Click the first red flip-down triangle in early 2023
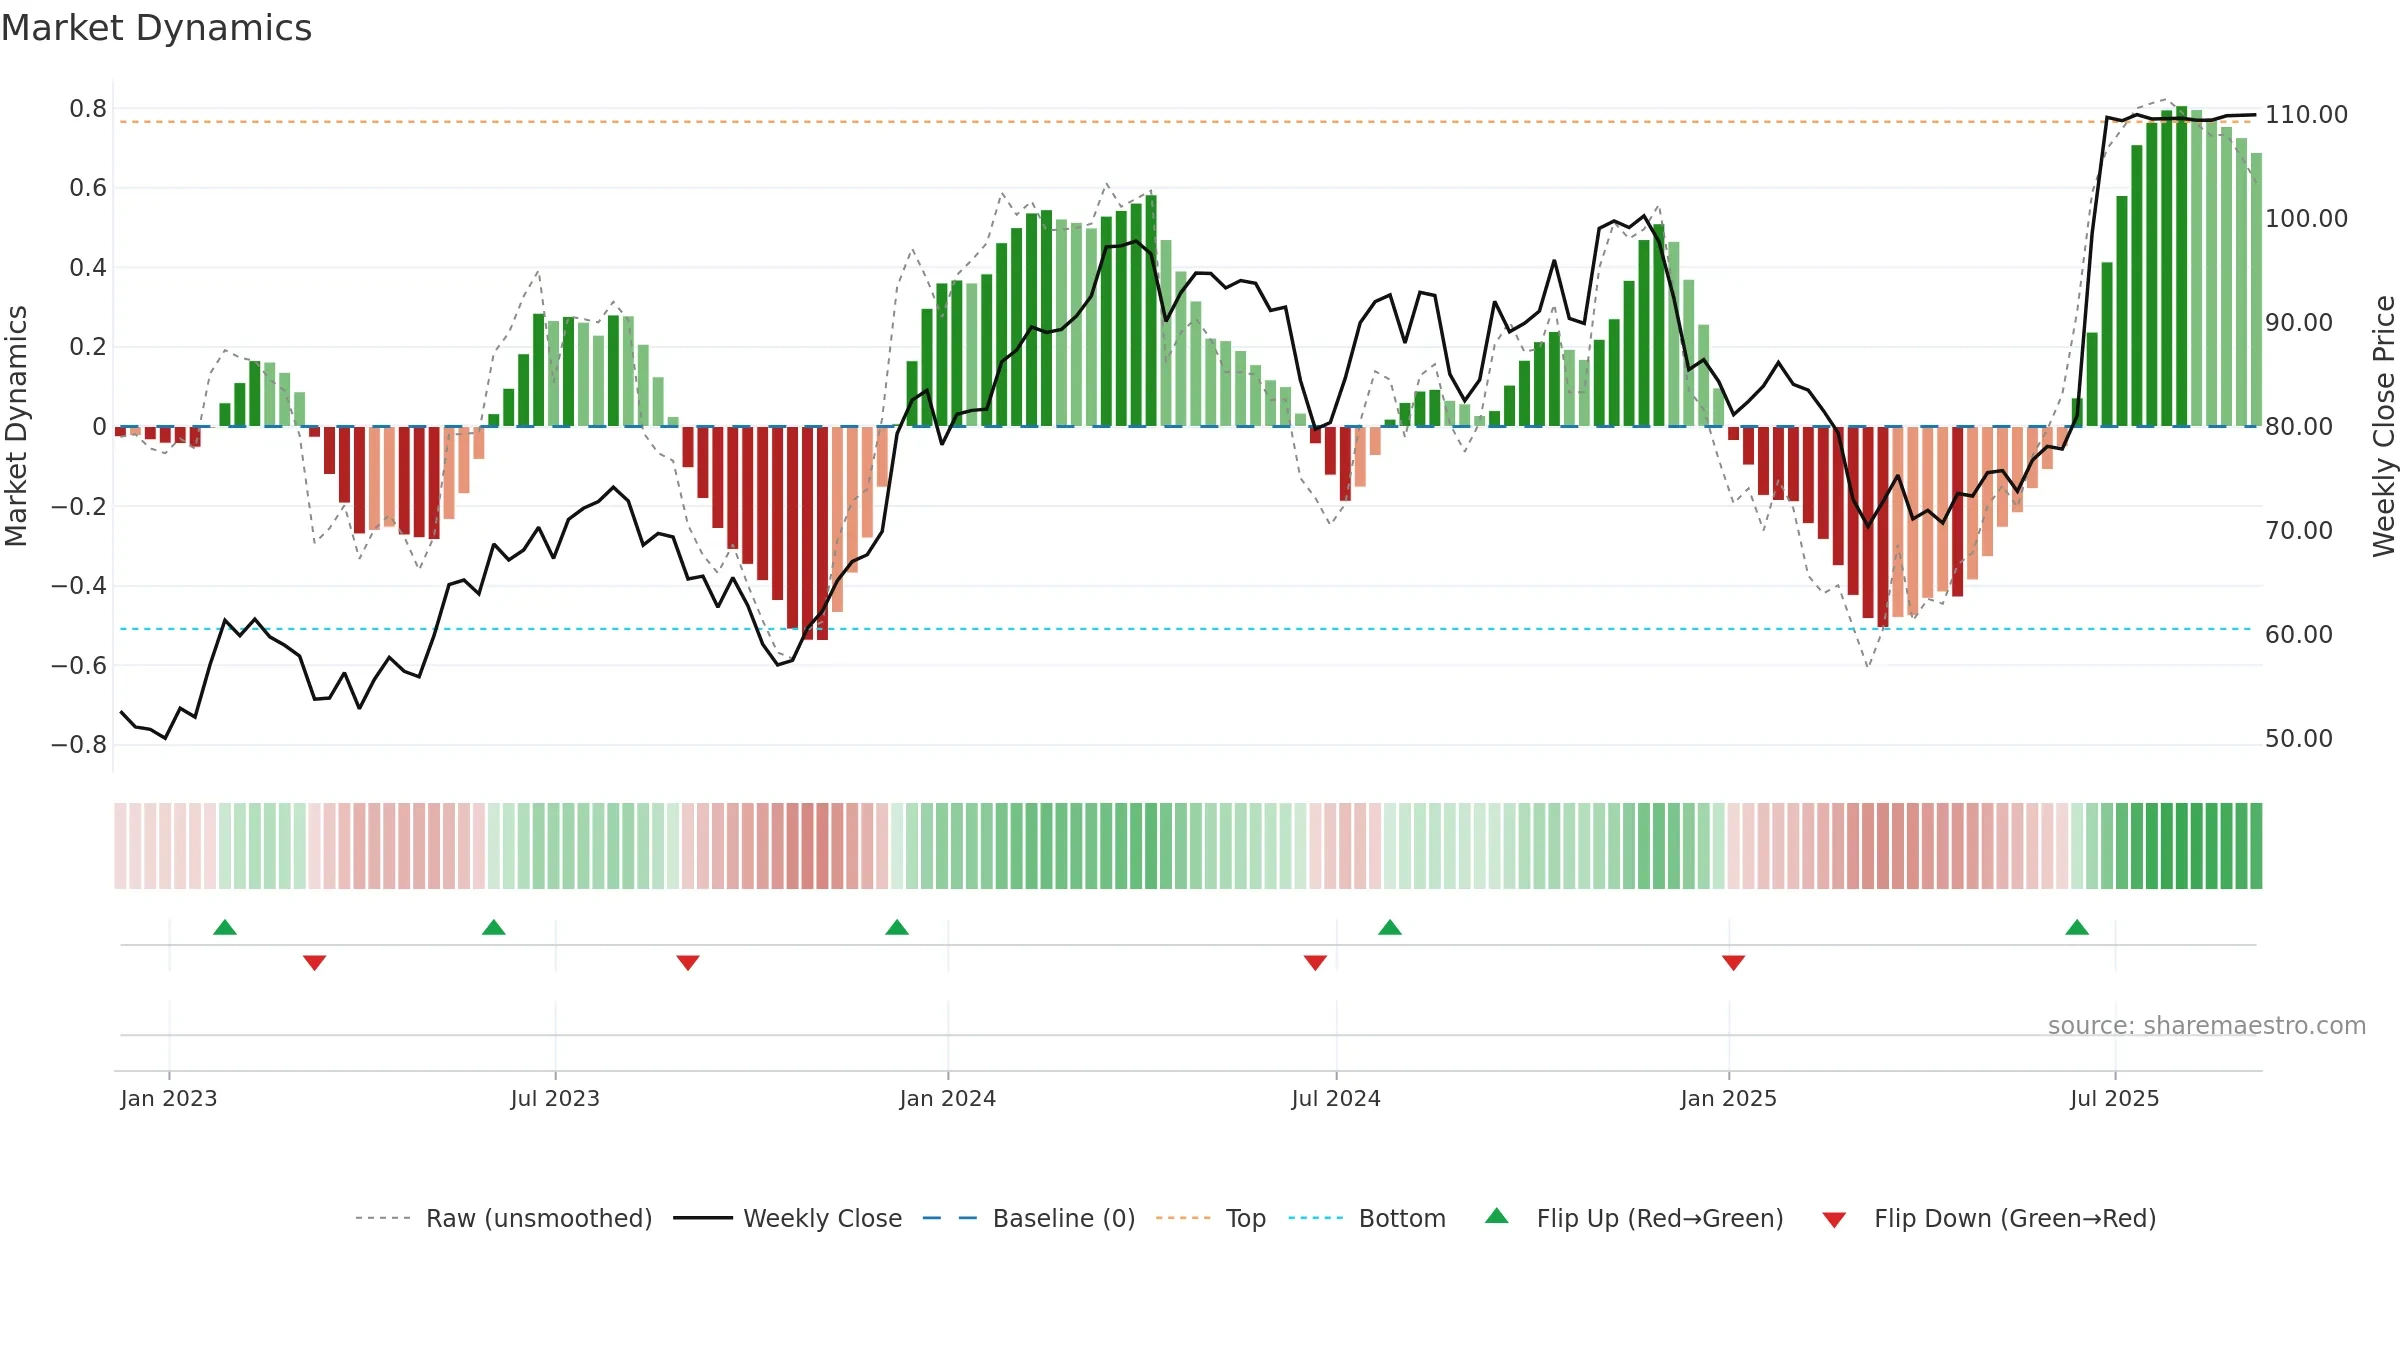This screenshot has height=1350, width=2400. pyautogui.click(x=315, y=963)
